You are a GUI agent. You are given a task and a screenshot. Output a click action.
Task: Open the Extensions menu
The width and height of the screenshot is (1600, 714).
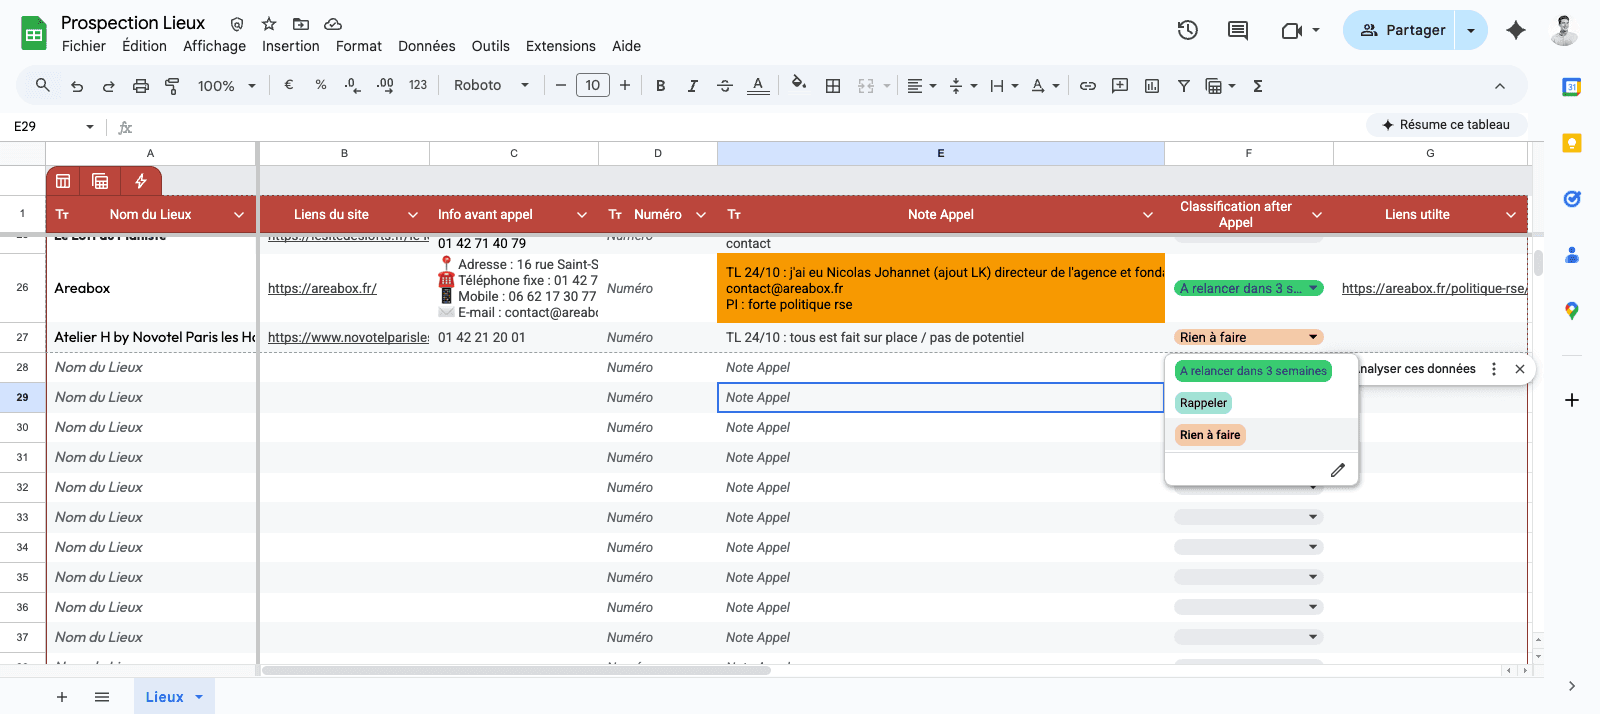click(561, 46)
